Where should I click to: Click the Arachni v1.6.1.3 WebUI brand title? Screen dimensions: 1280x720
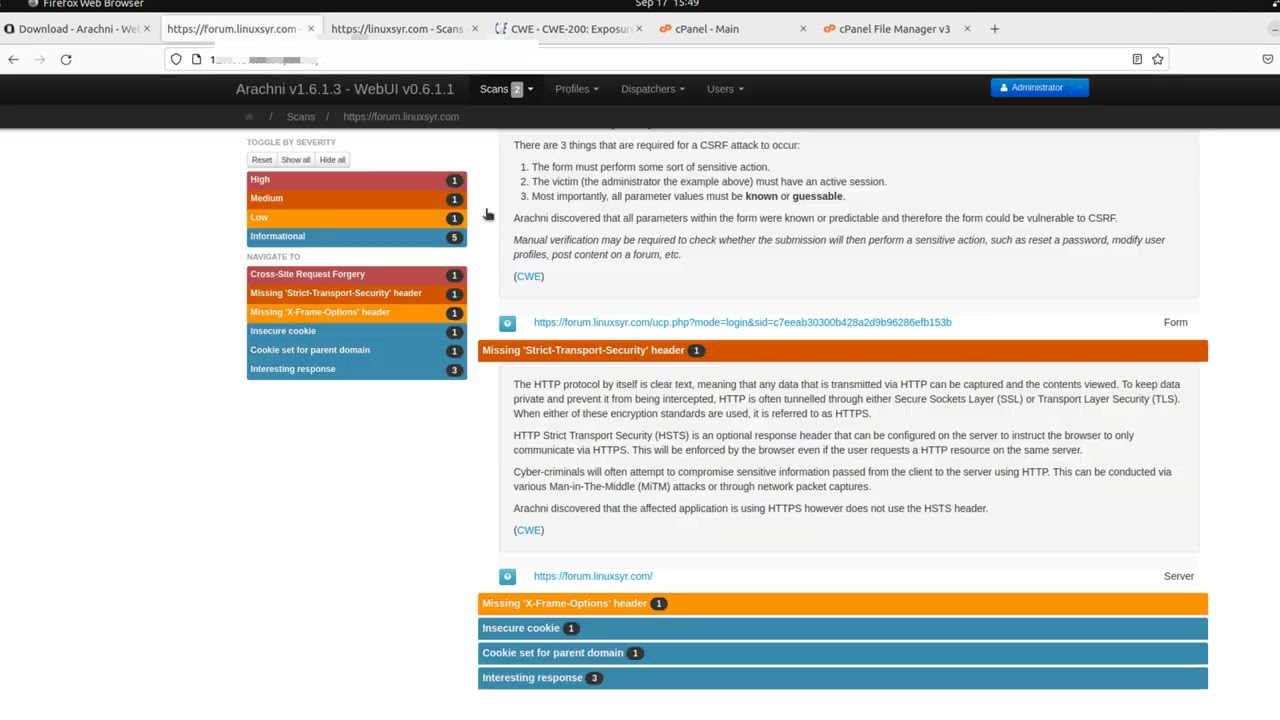click(345, 89)
